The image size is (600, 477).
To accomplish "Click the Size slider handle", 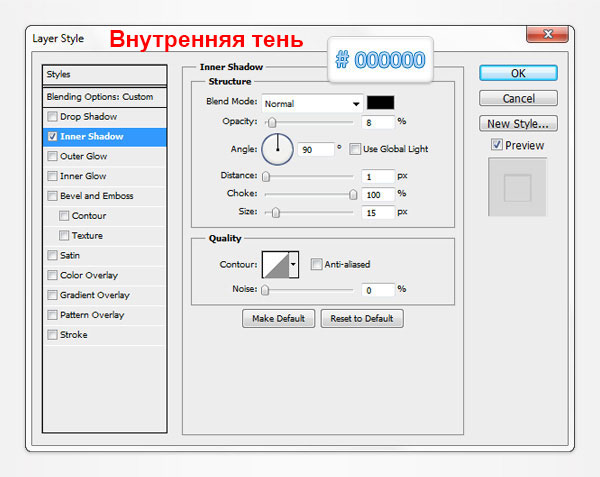I will click(276, 213).
